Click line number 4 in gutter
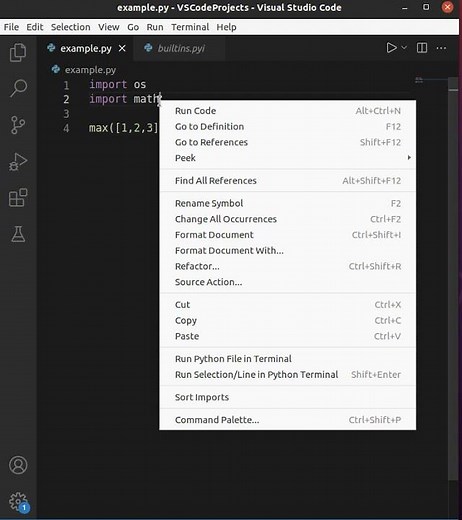The width and height of the screenshot is (462, 520). pos(66,128)
